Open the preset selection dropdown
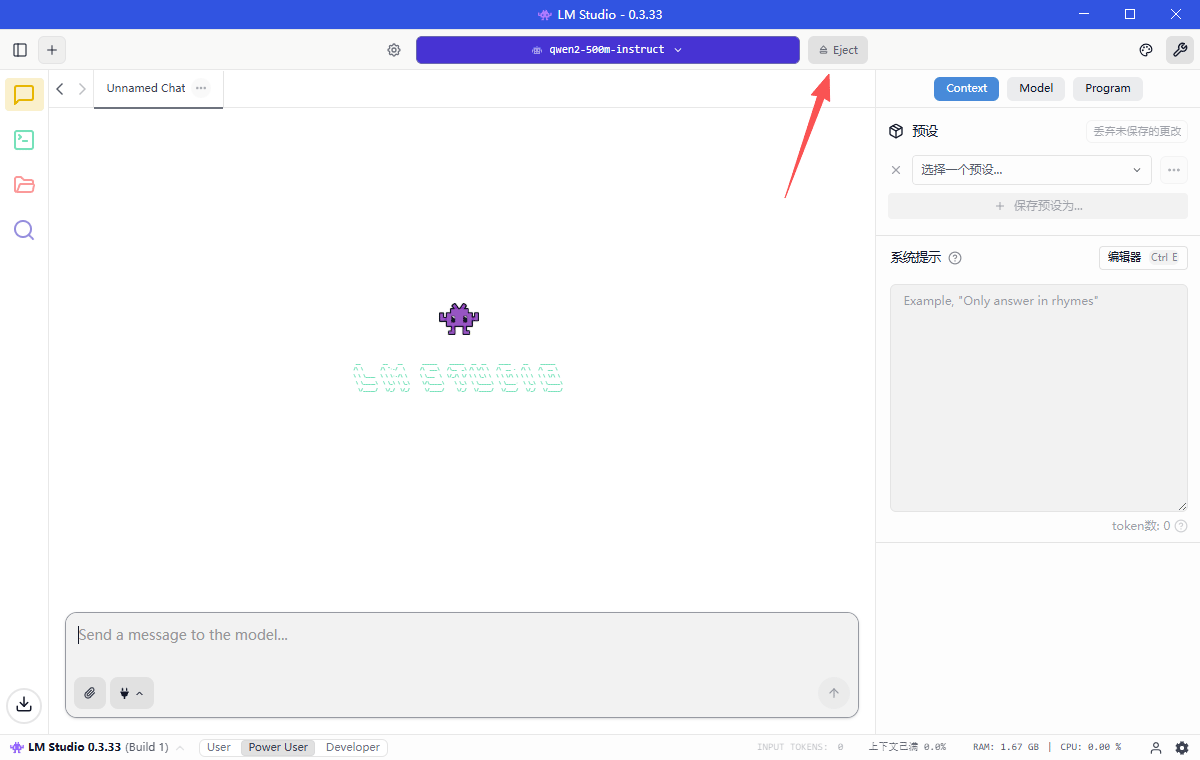The image size is (1200, 760). (1031, 170)
